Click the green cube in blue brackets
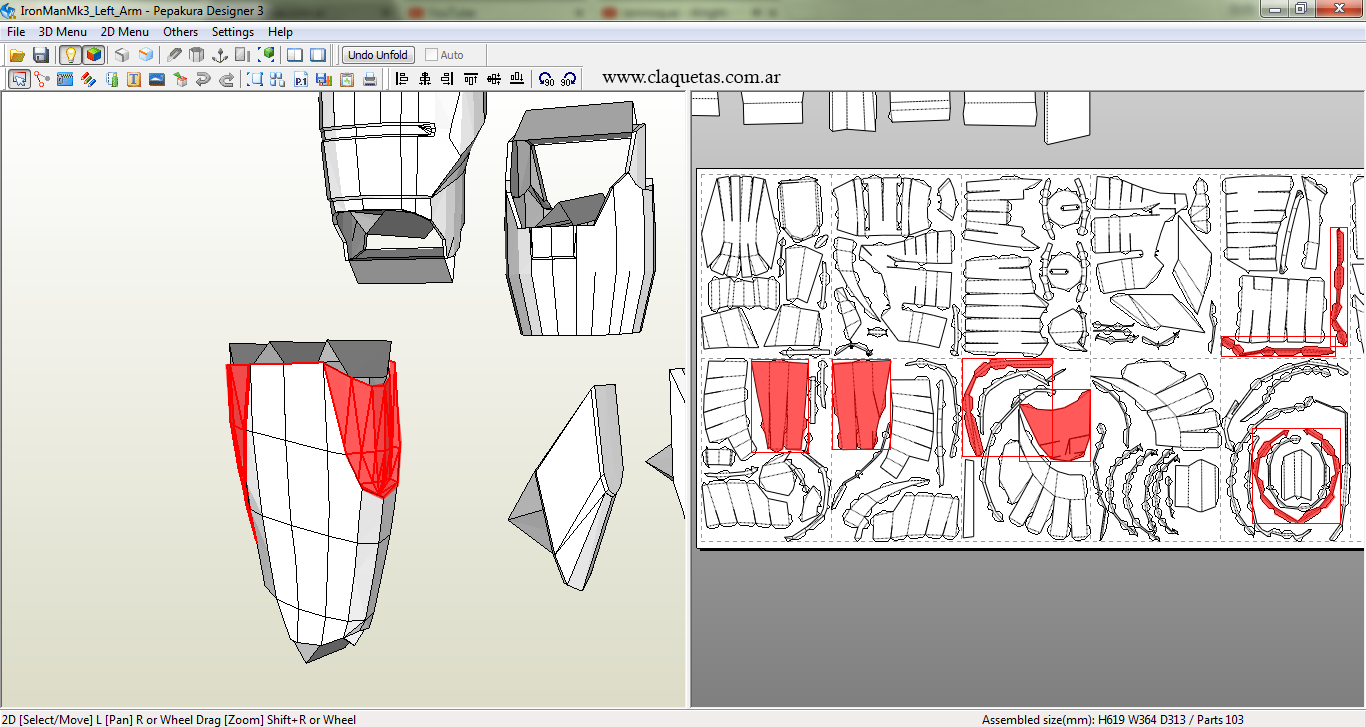The width and height of the screenshot is (1366, 727). [x=267, y=55]
